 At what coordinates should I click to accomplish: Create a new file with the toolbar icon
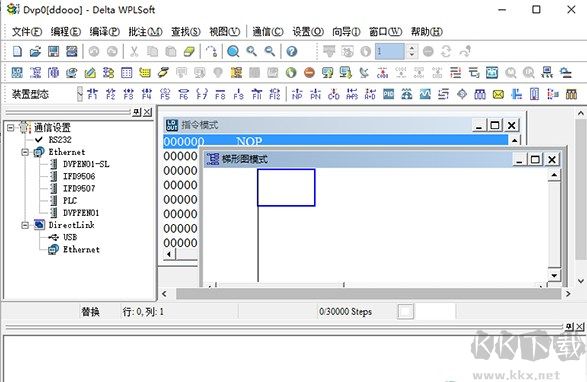17,51
